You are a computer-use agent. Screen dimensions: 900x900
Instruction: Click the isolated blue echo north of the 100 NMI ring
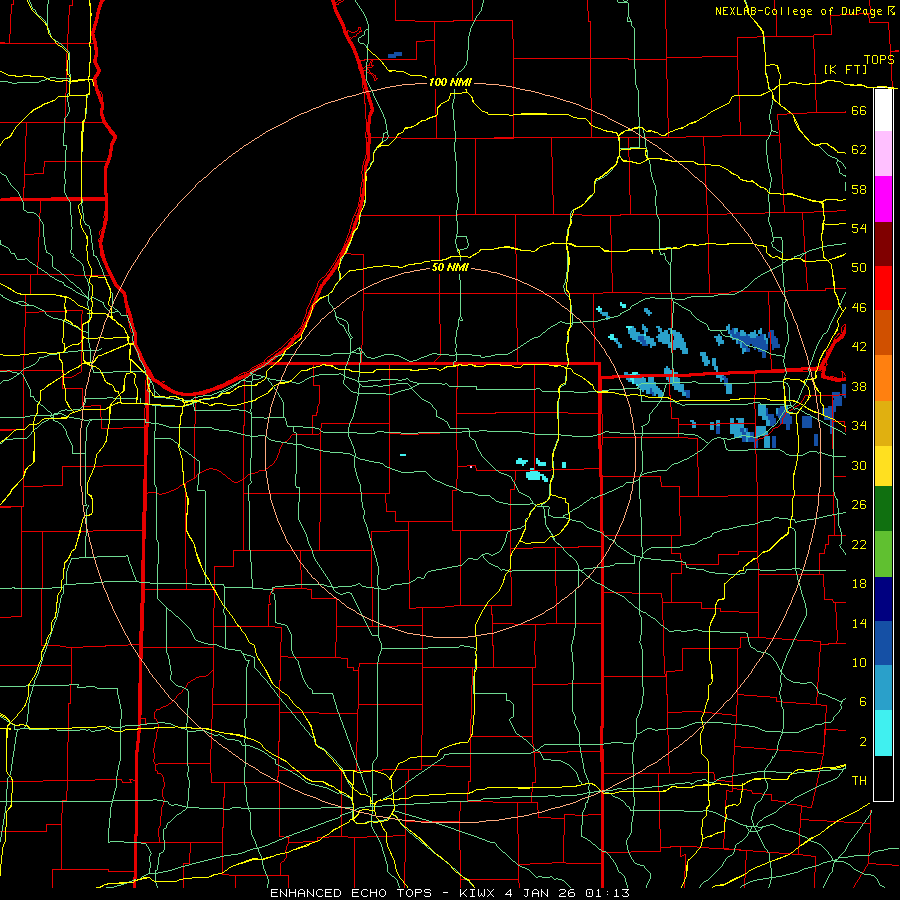pyautogui.click(x=395, y=55)
